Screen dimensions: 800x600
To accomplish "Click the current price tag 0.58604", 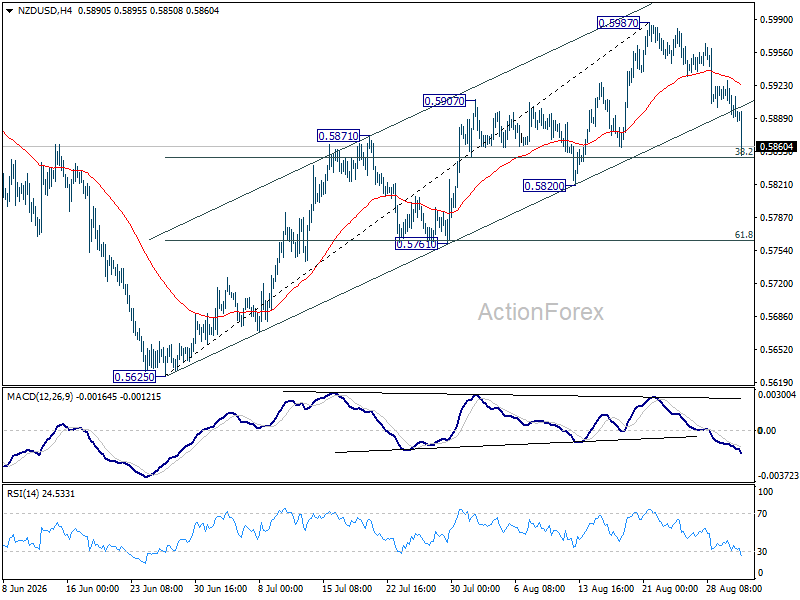I will coord(777,147).
